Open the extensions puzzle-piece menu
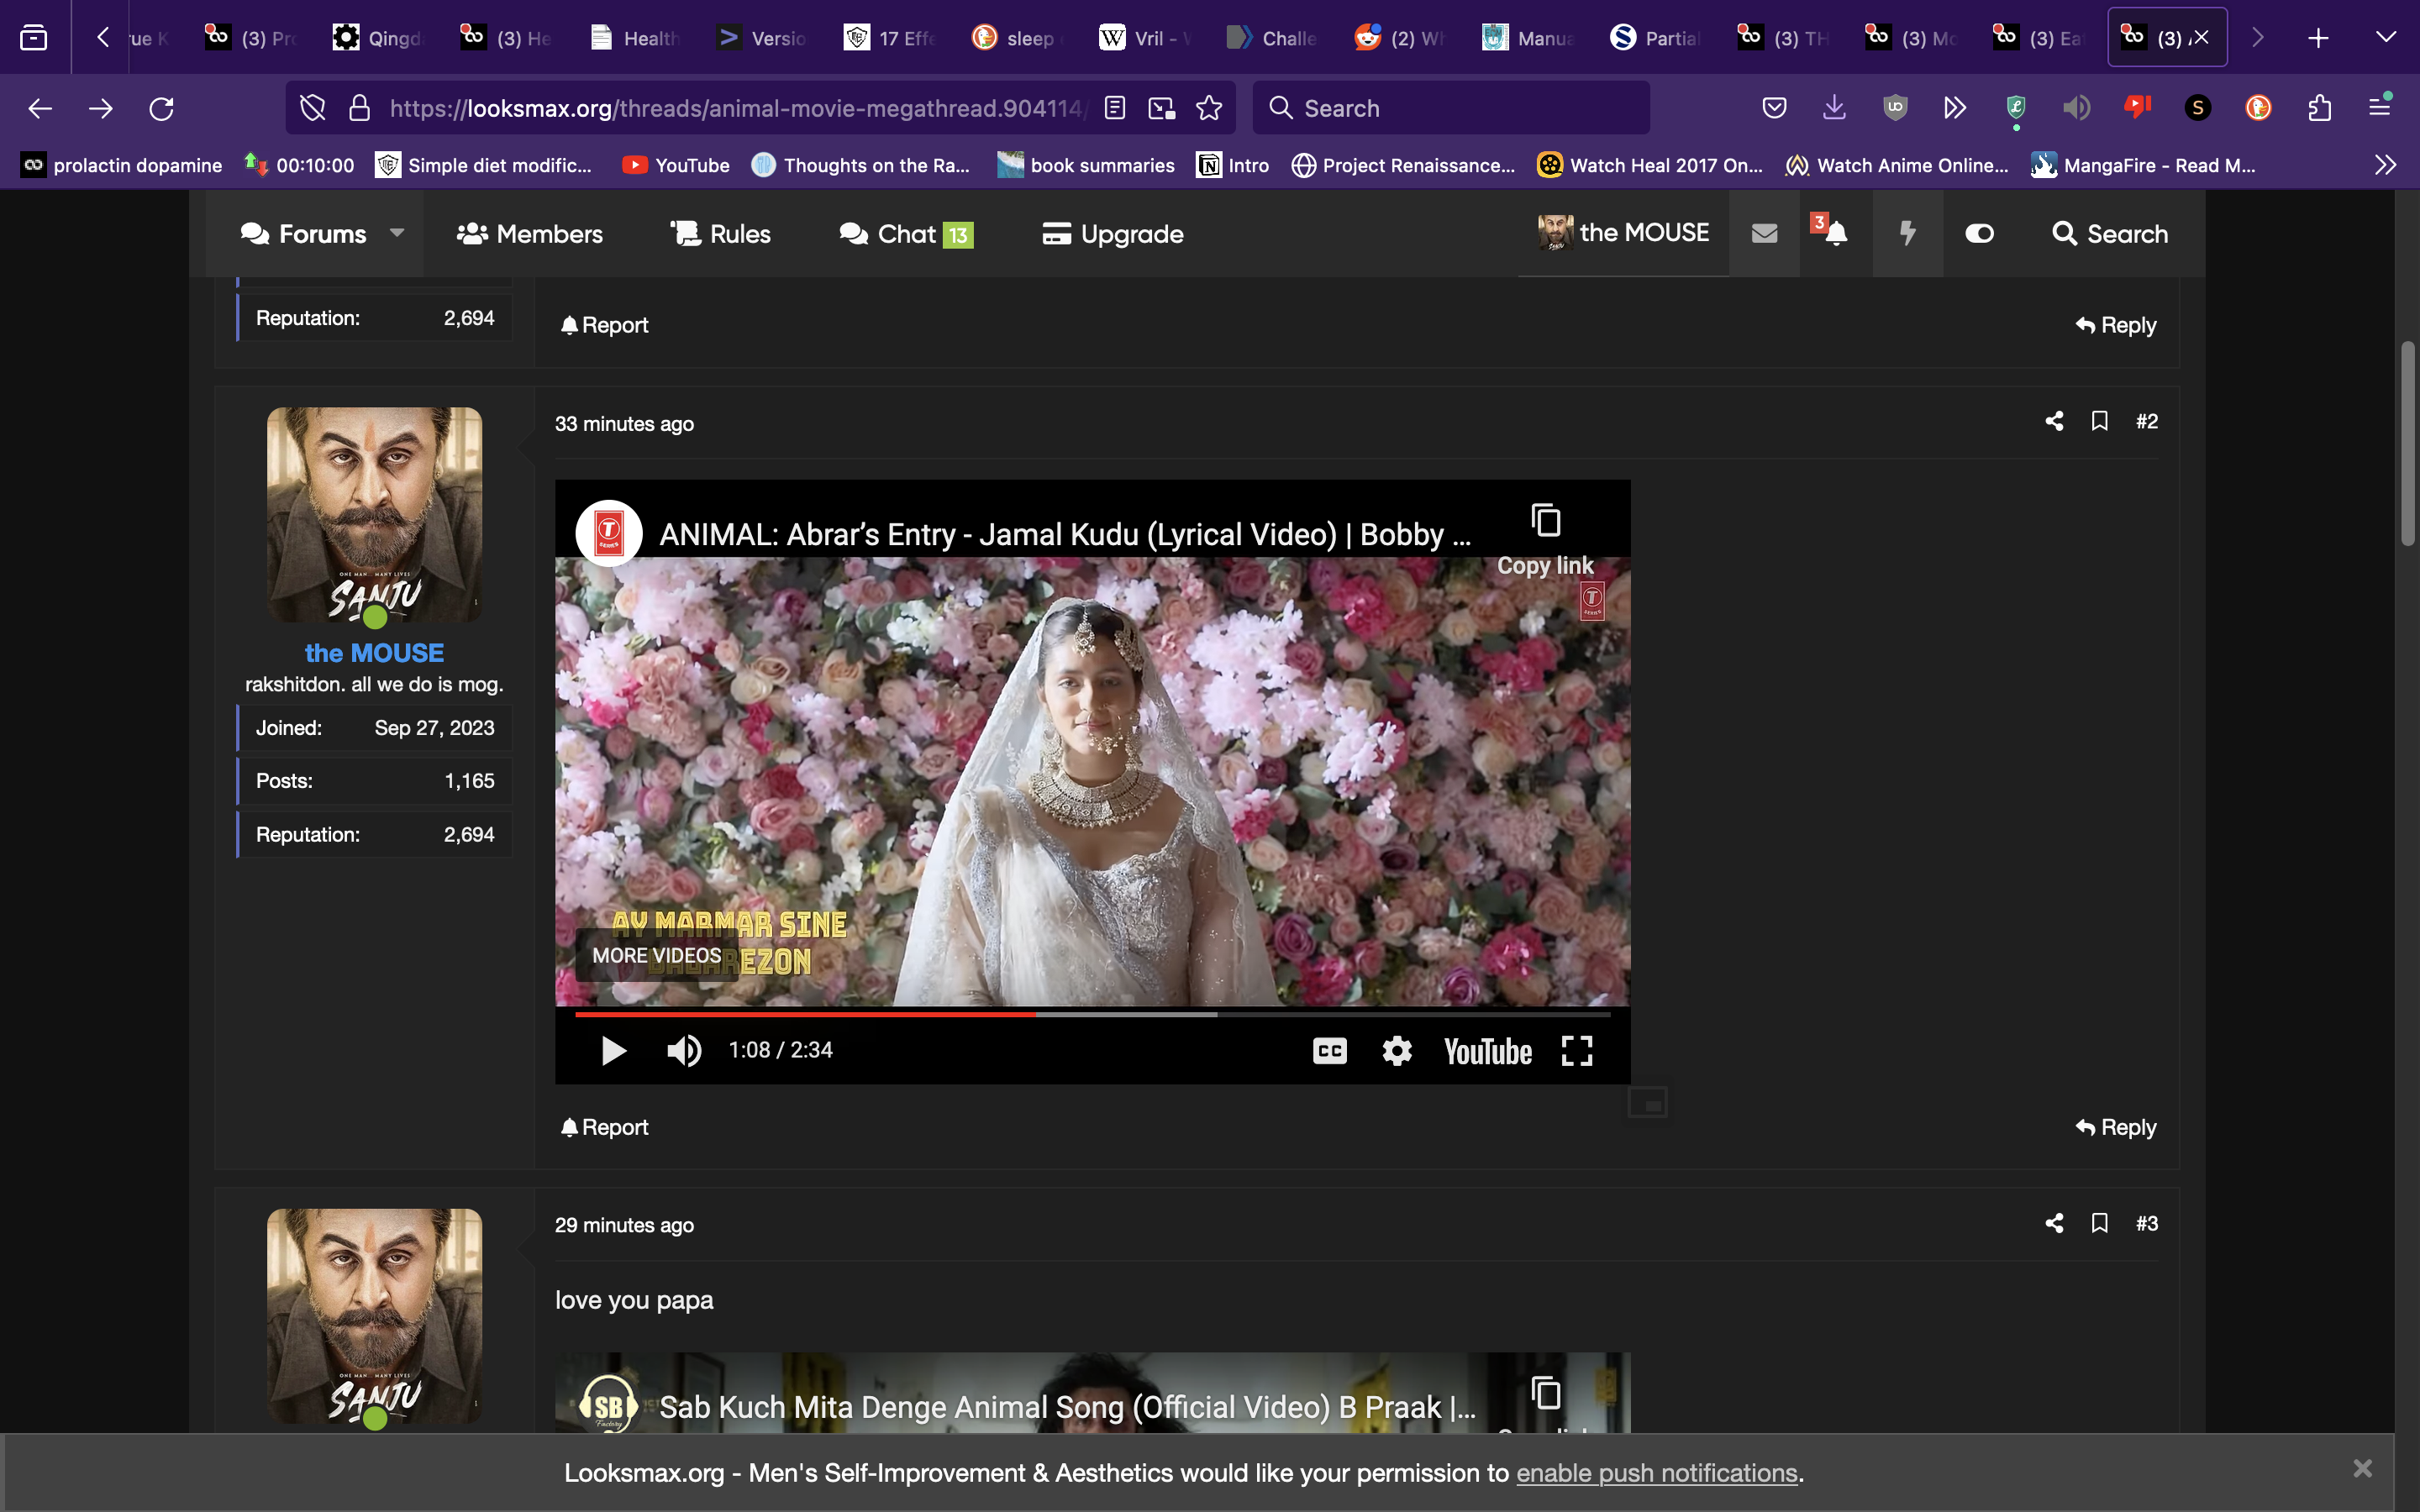Image resolution: width=2420 pixels, height=1512 pixels. (x=2320, y=108)
